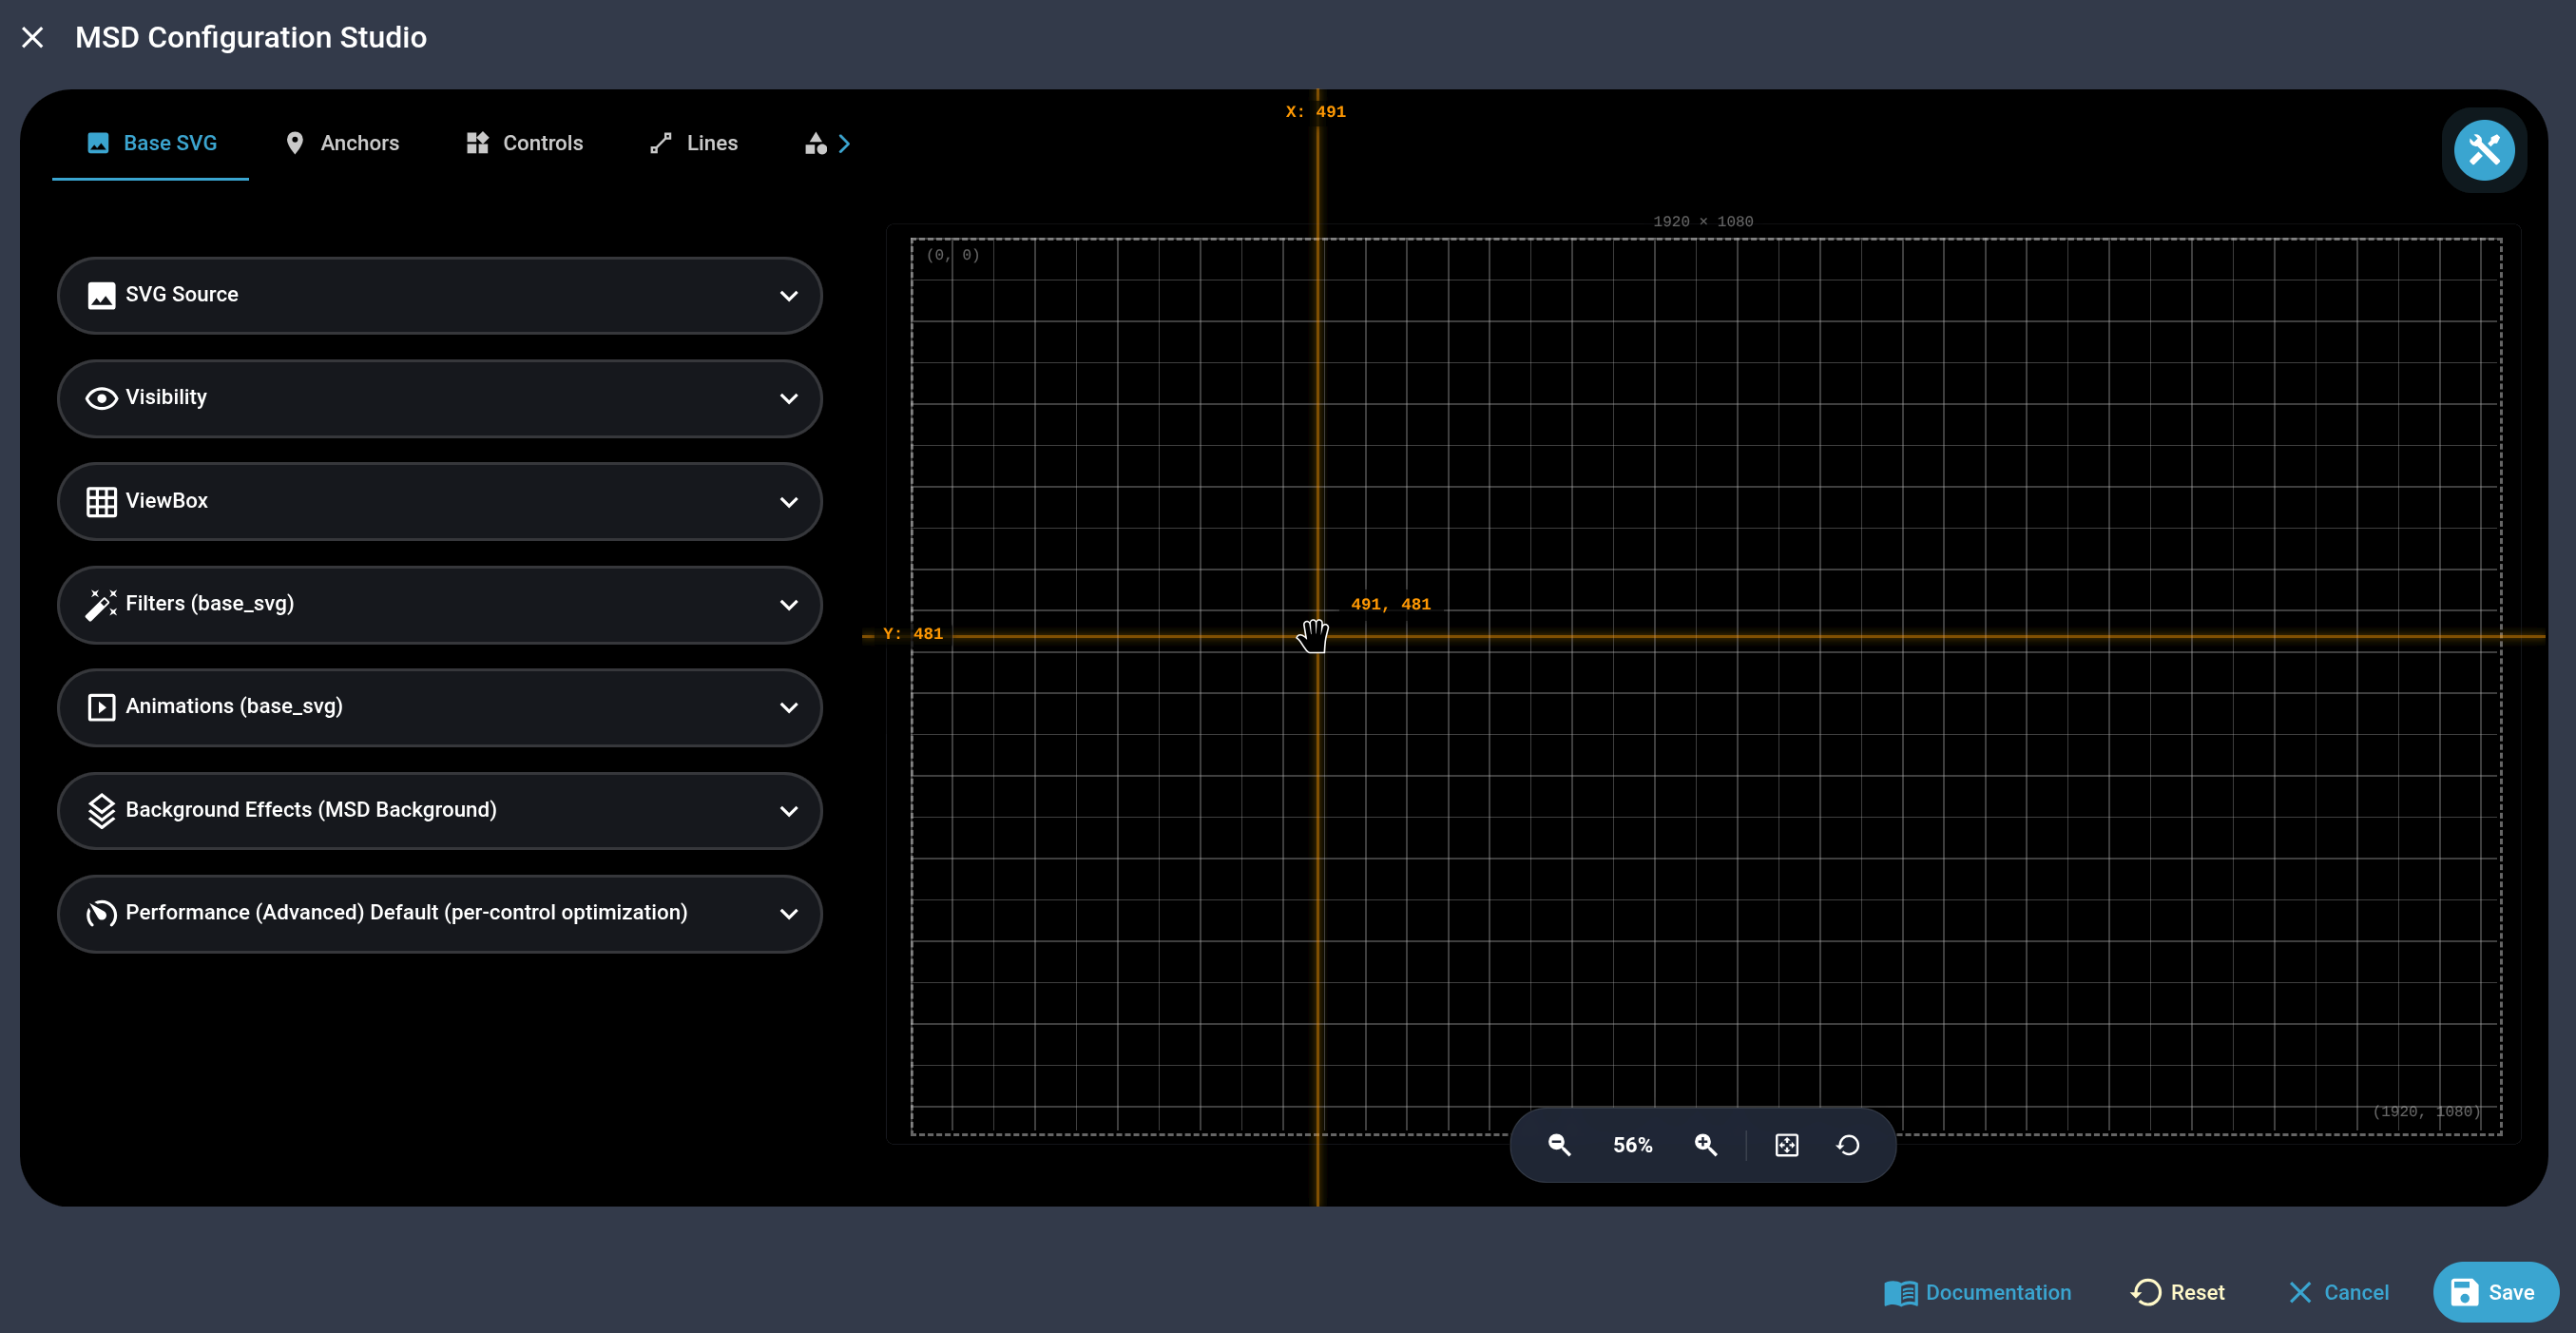This screenshot has height=1333, width=2576.
Task: Click the Filters magic wand icon
Action: click(x=101, y=604)
